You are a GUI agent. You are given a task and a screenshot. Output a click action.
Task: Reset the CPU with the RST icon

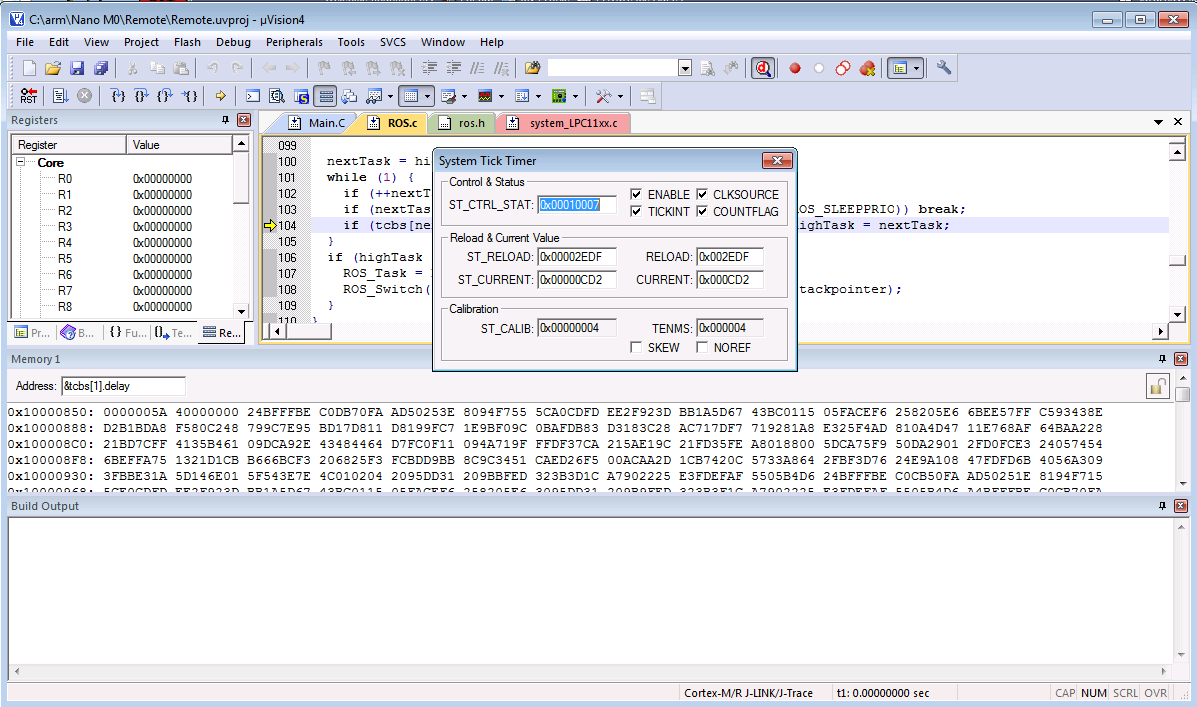29,96
